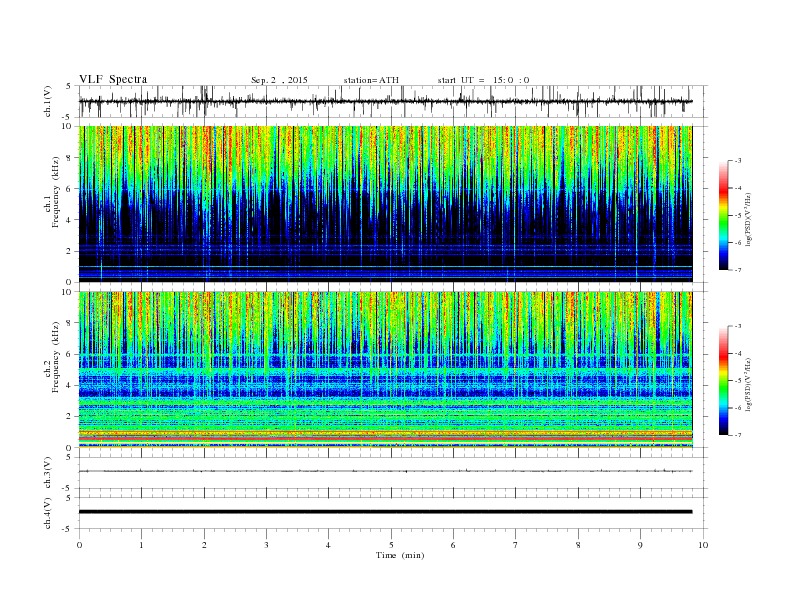Click the ch.1 spectrogram panel
The width and height of the screenshot is (792, 612).
(x=385, y=204)
